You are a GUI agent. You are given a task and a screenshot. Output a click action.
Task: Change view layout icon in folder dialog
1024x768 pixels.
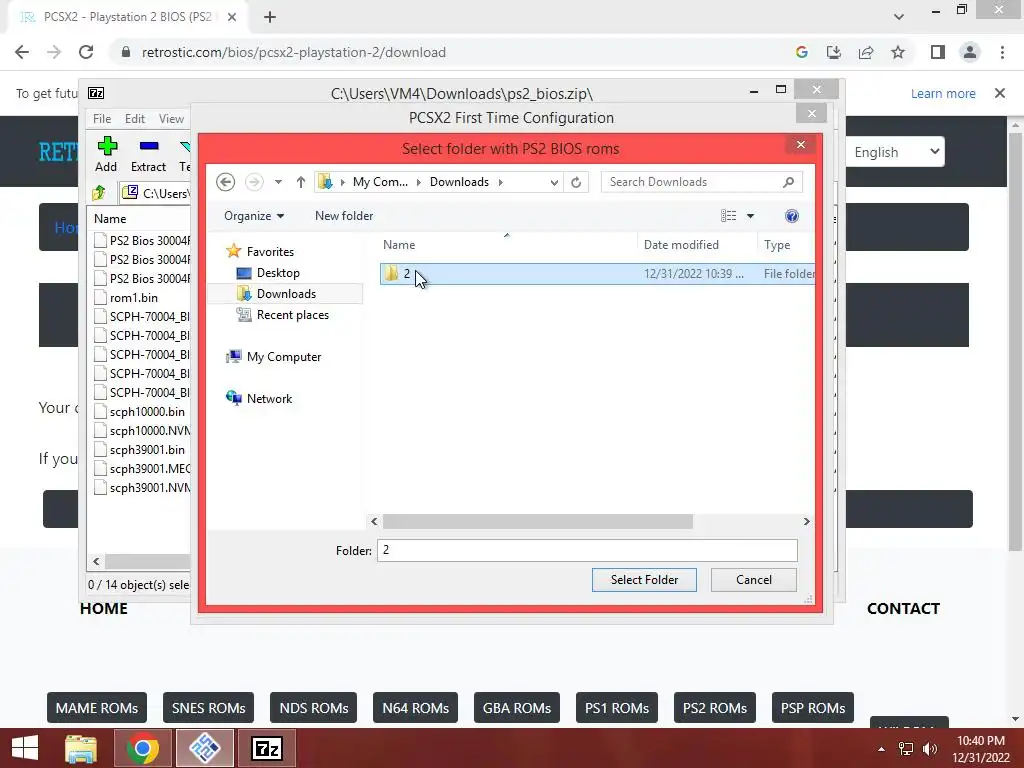[x=728, y=216]
